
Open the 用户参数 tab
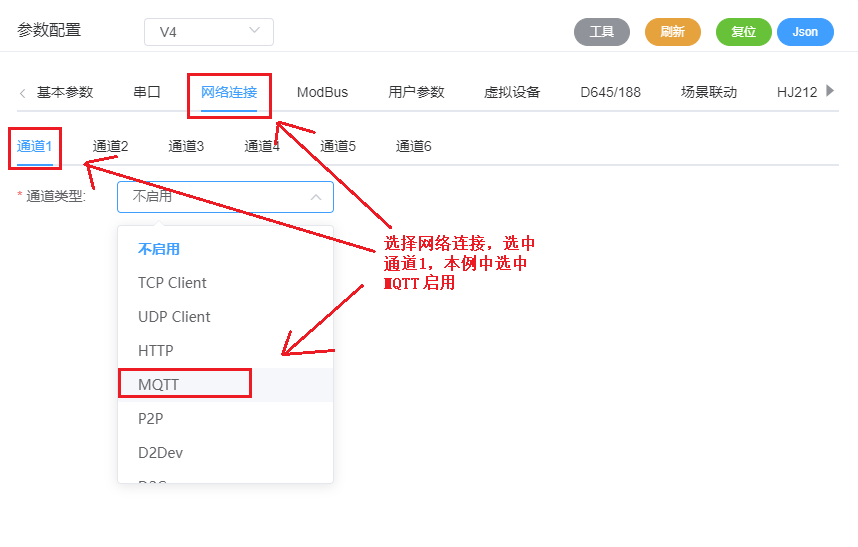[x=416, y=92]
